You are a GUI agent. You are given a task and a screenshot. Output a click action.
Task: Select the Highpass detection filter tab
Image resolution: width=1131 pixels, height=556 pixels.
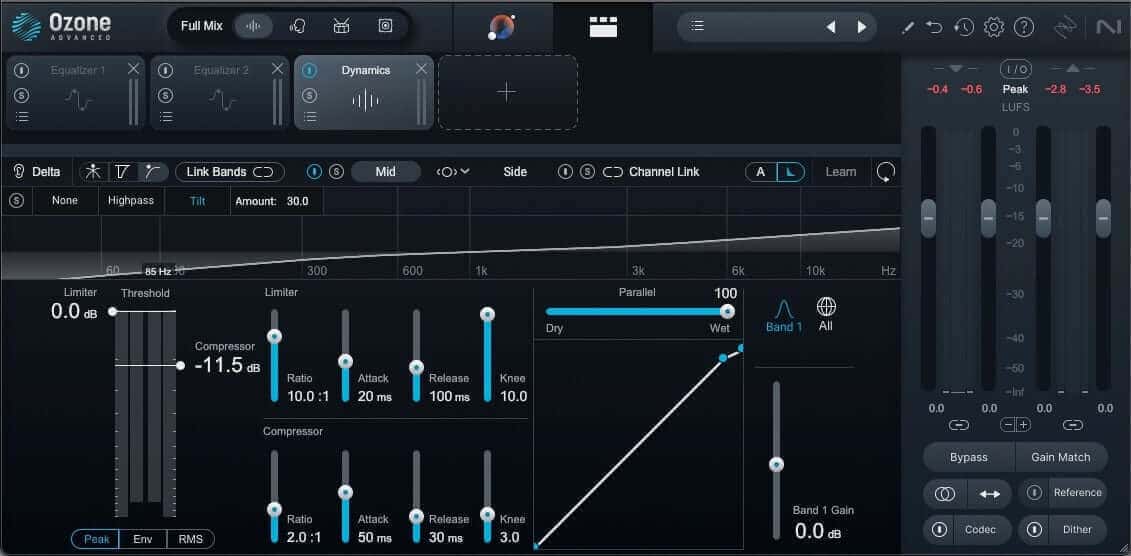pyautogui.click(x=131, y=200)
